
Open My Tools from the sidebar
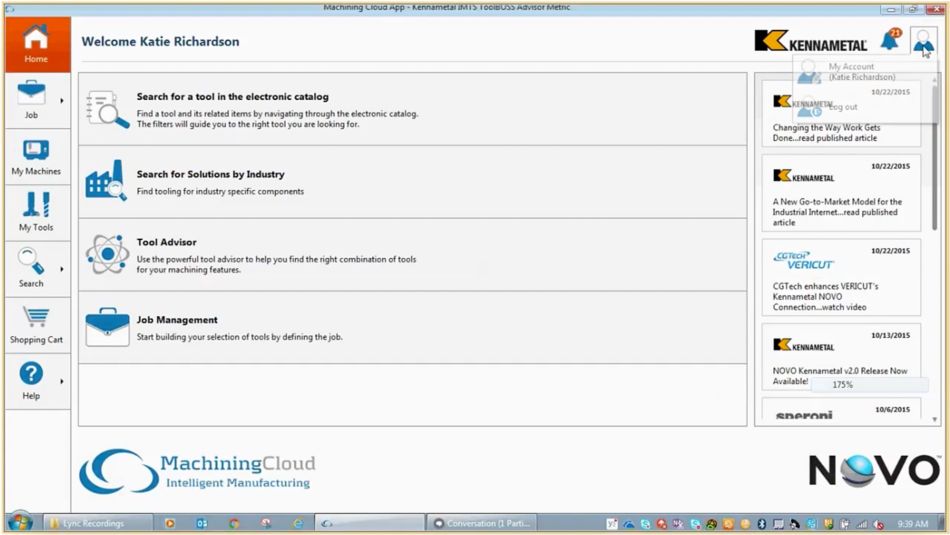(x=36, y=212)
